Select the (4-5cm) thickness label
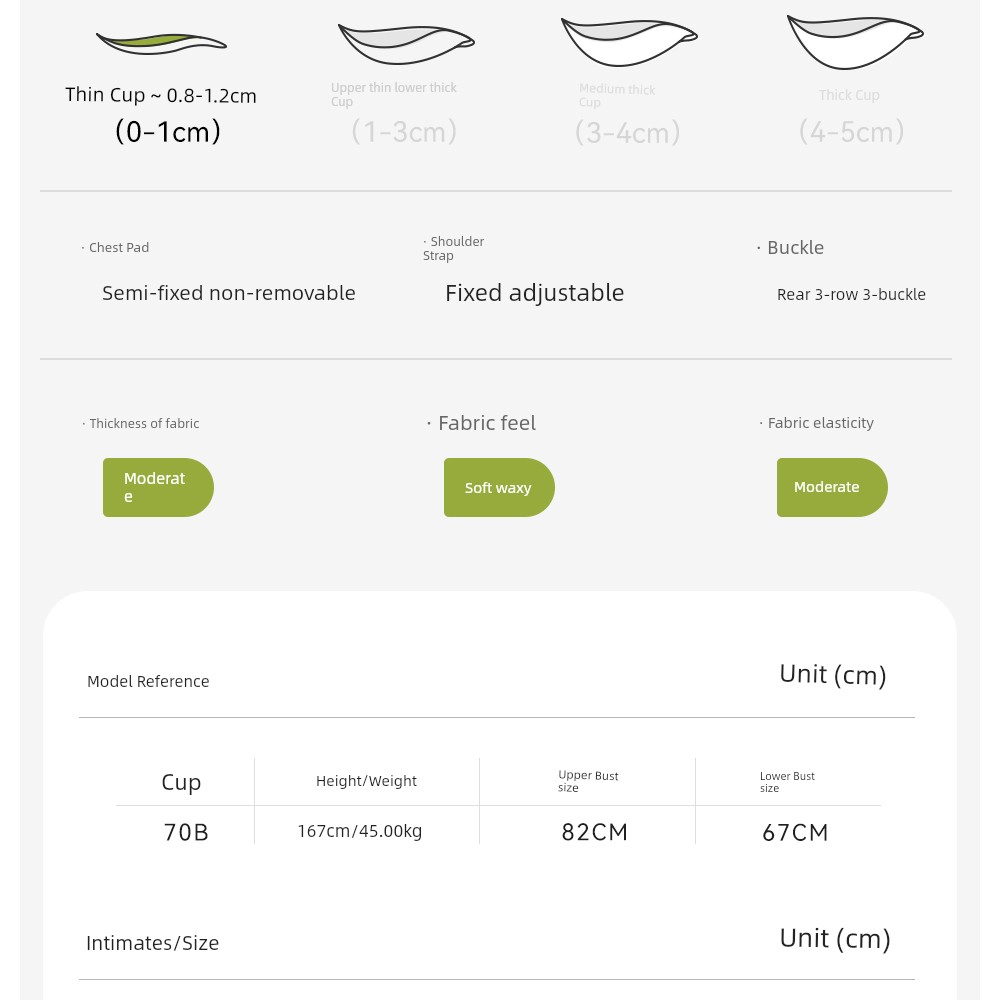 click(851, 132)
